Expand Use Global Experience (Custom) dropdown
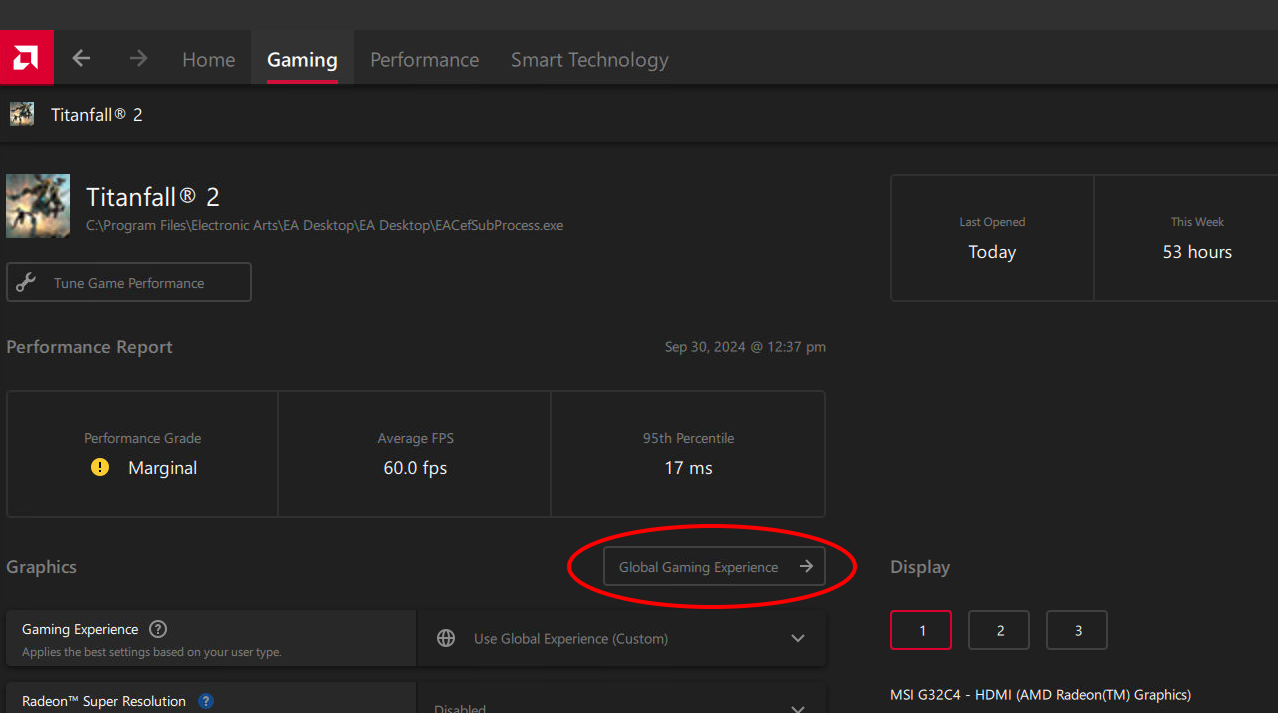 pos(622,638)
